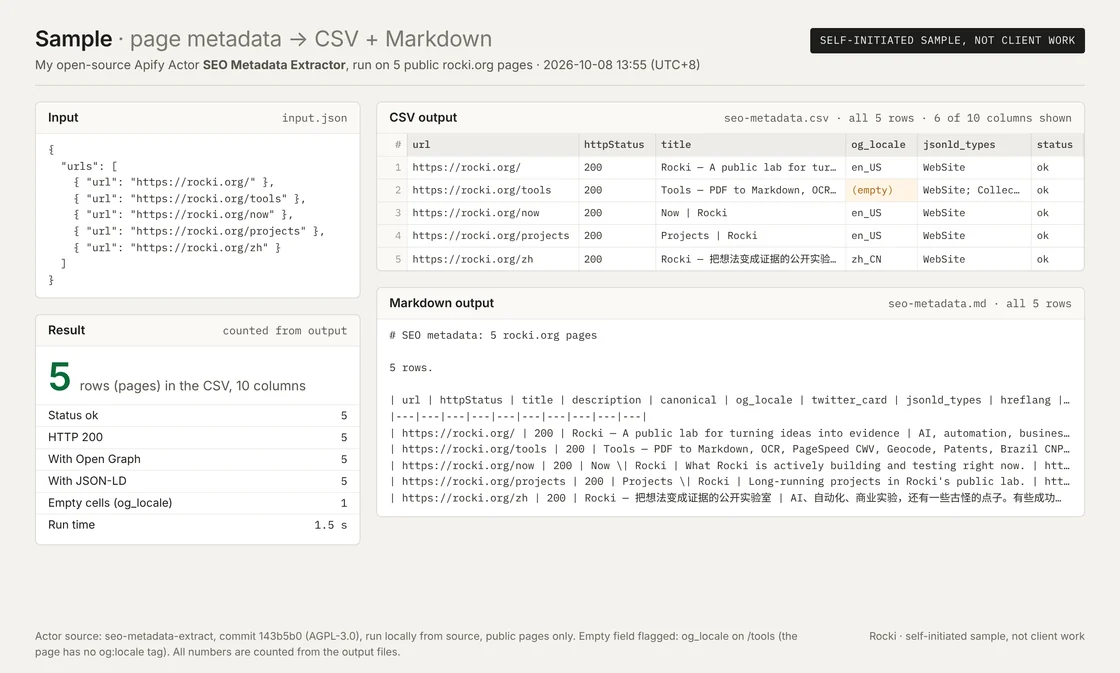This screenshot has width=1120, height=673.
Task: Click the 'zh_CN' locale cell
Action: tap(881, 259)
